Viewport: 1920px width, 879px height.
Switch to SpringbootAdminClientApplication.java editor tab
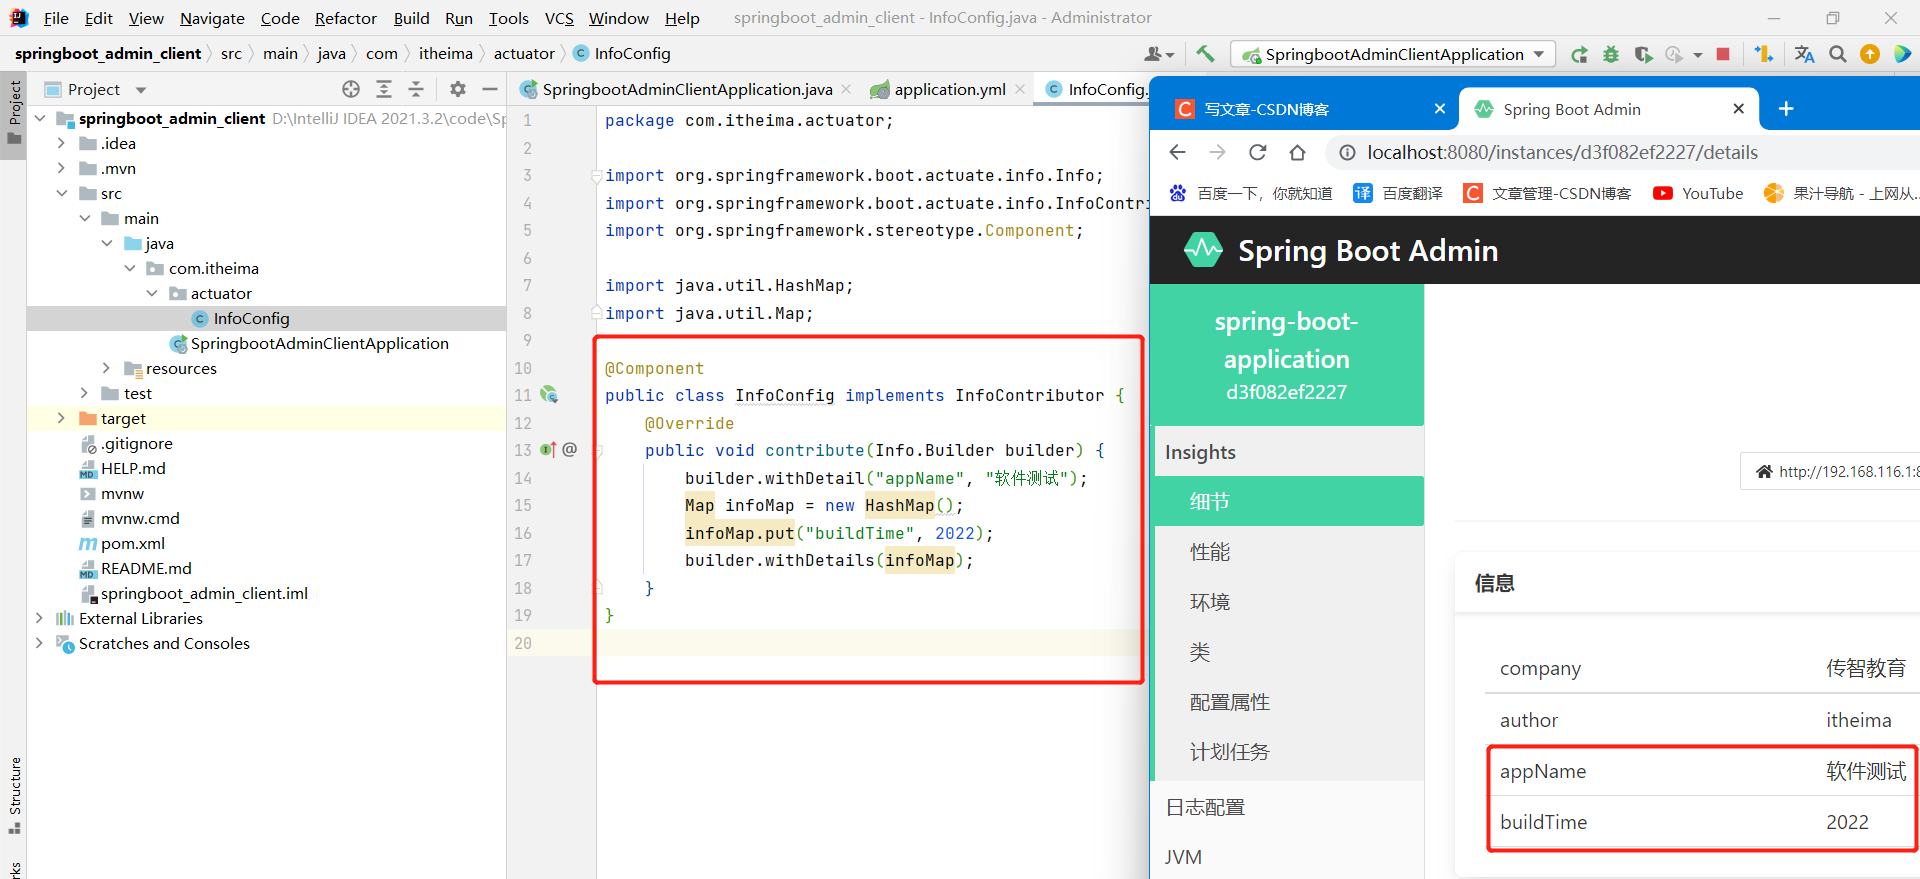(x=687, y=89)
